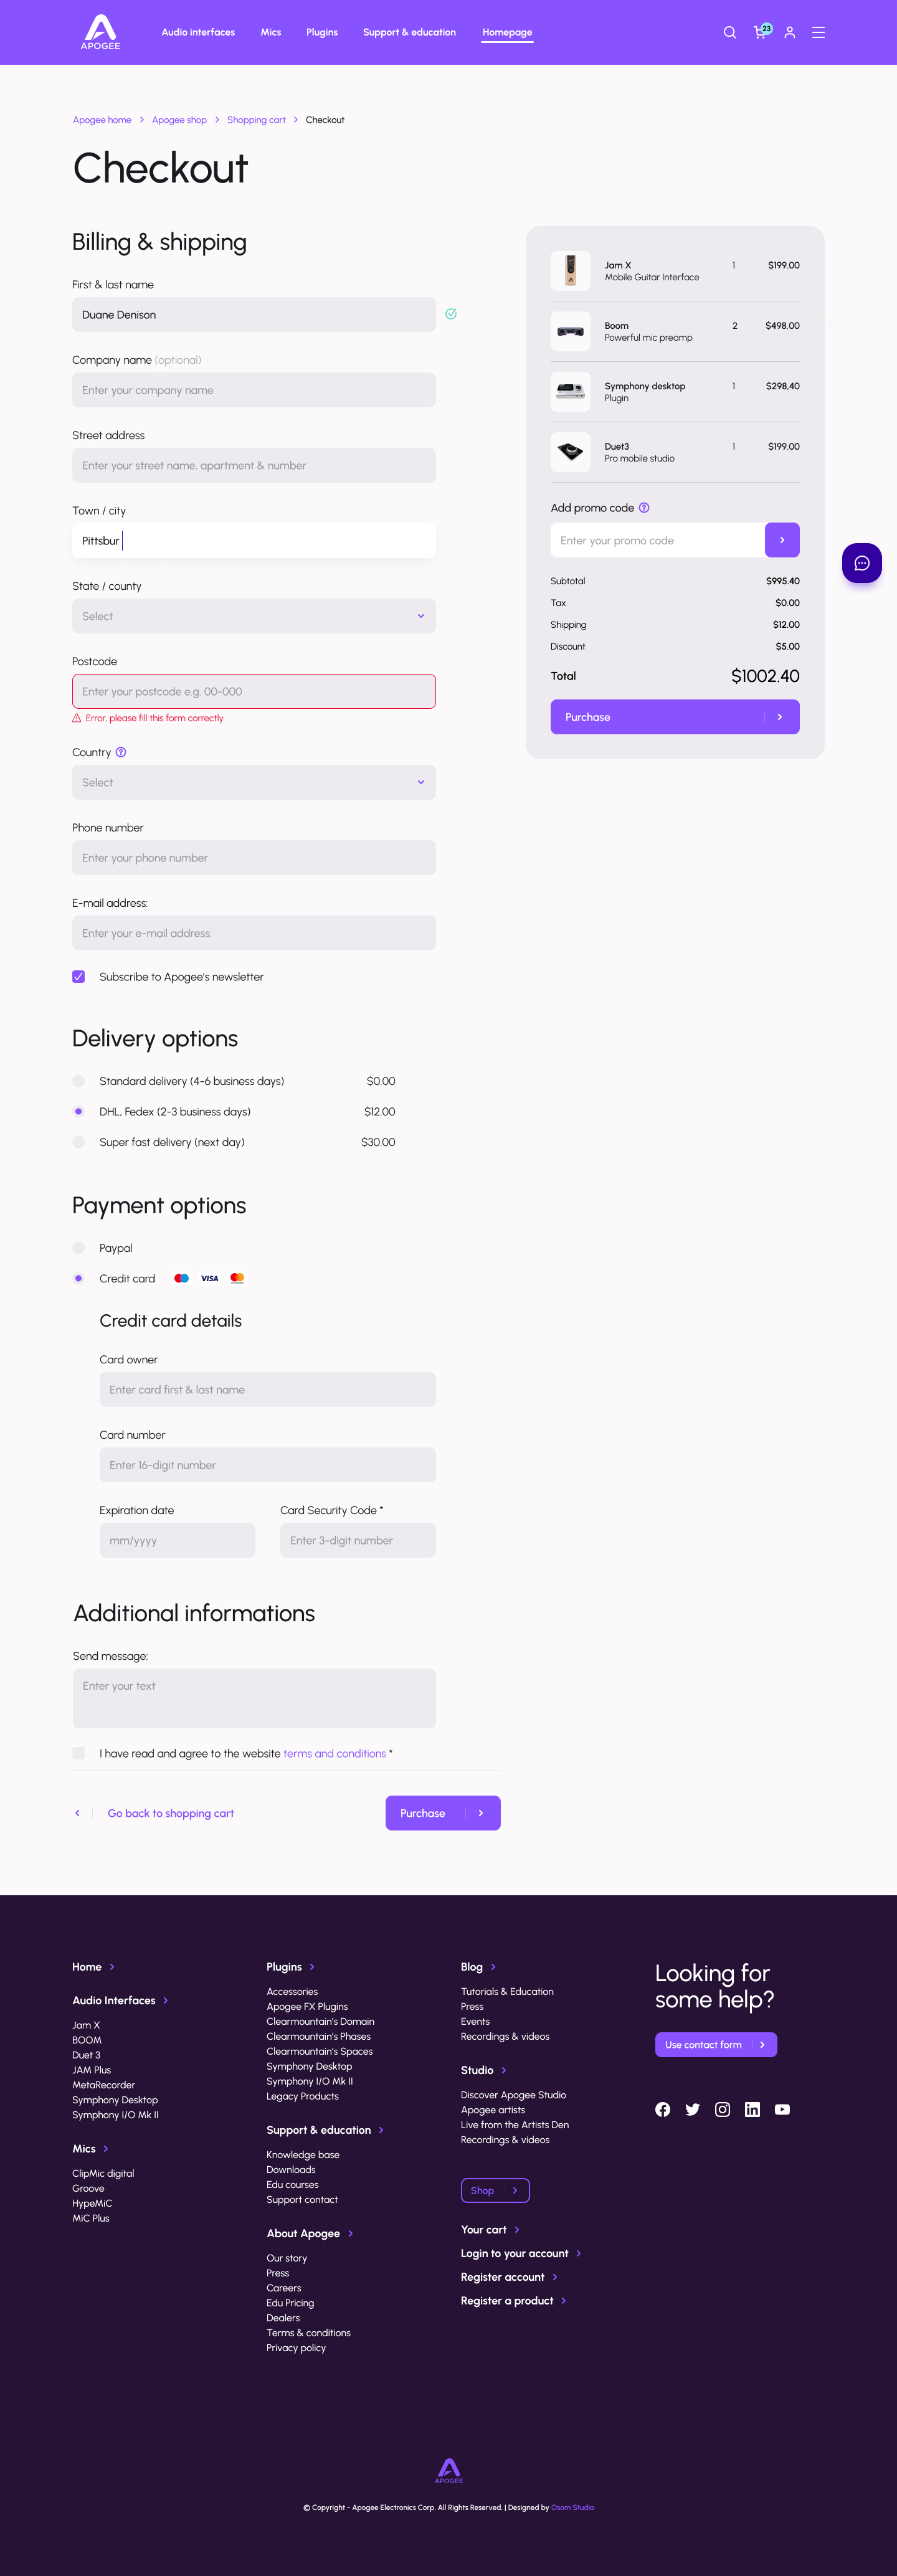Open the Audio interfaces menu
Viewport: 897px width, 2576px height.
198,32
